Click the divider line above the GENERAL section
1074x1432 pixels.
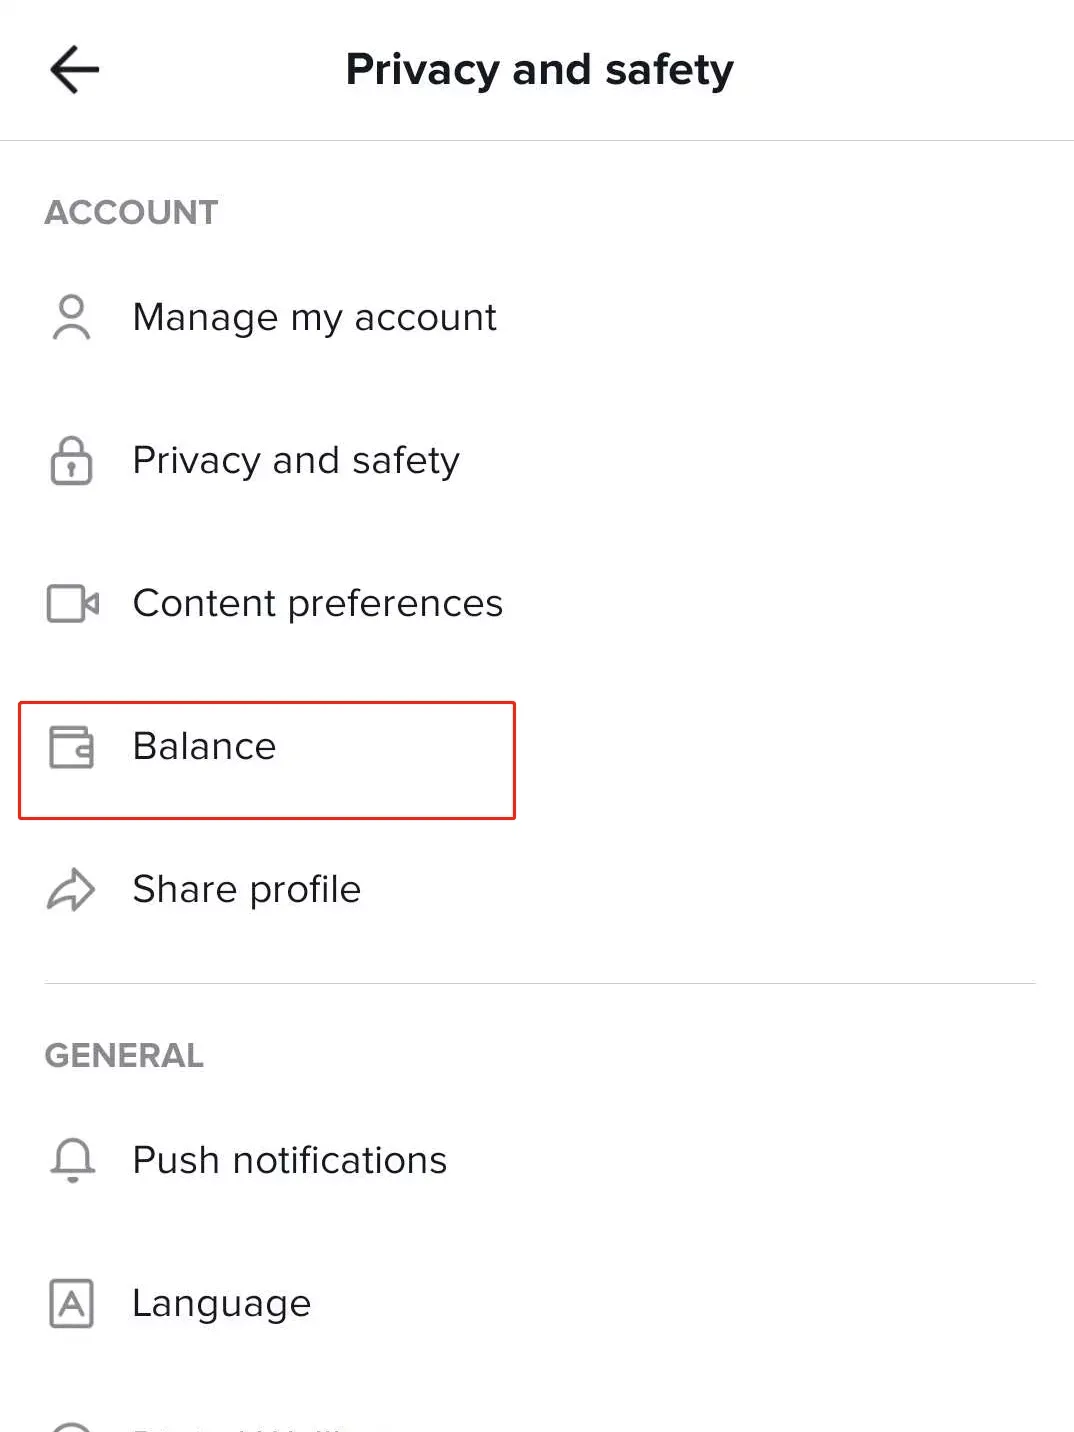click(539, 983)
